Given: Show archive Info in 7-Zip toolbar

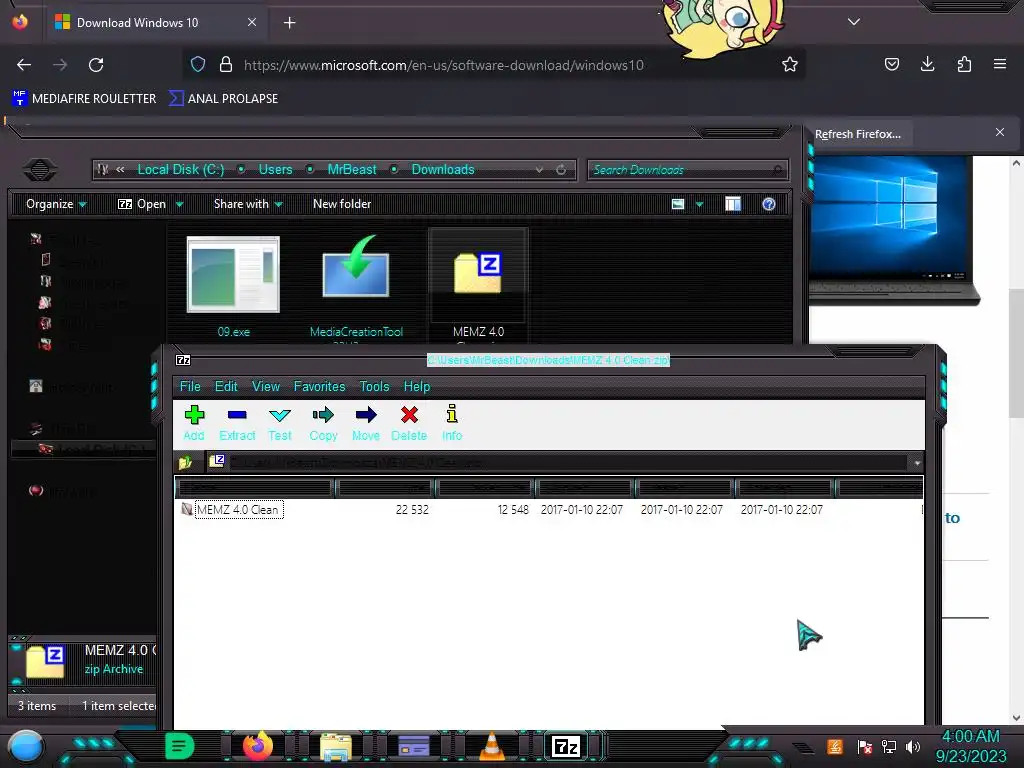Looking at the screenshot, I should pos(452,423).
